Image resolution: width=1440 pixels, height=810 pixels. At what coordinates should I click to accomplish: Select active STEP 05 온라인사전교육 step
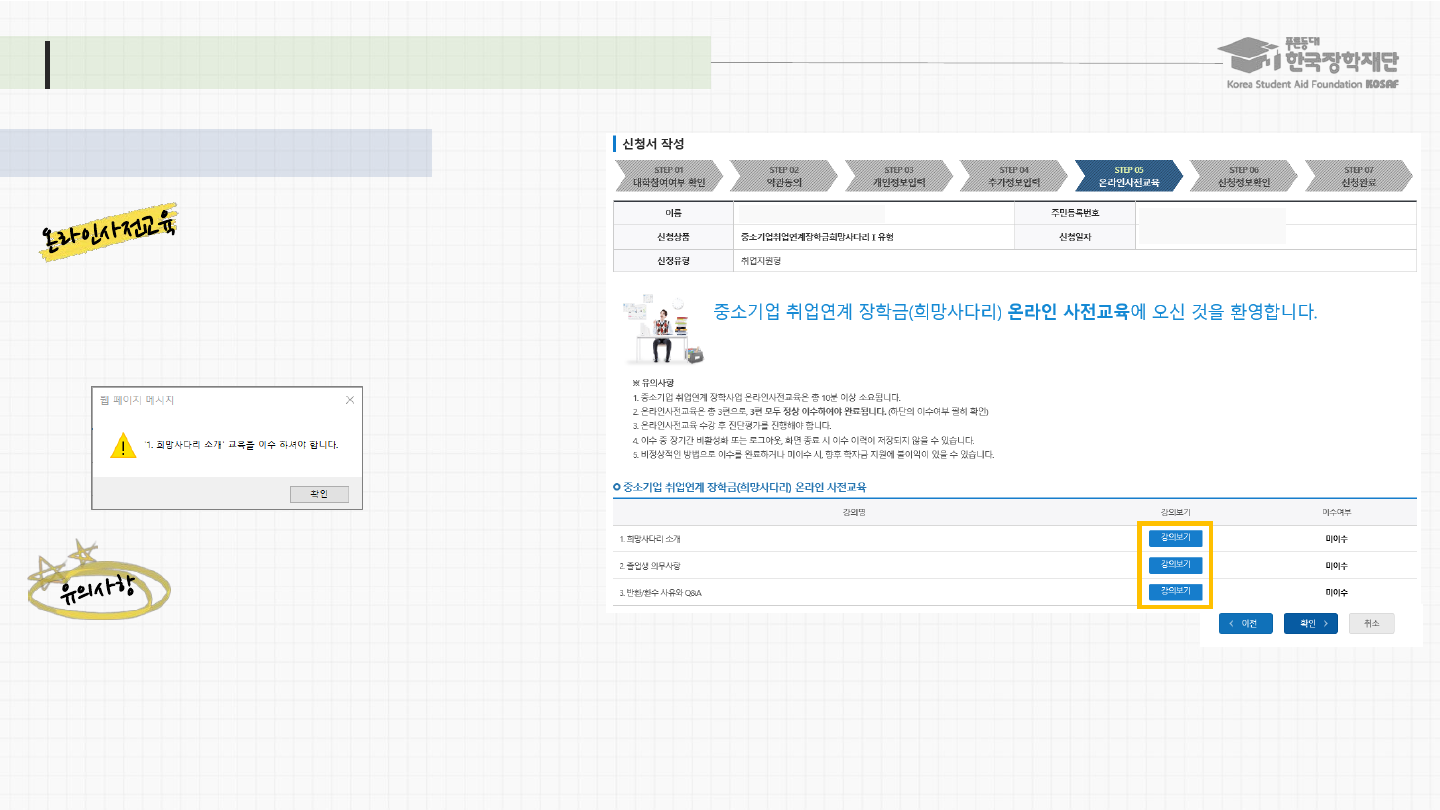pyautogui.click(x=1128, y=176)
